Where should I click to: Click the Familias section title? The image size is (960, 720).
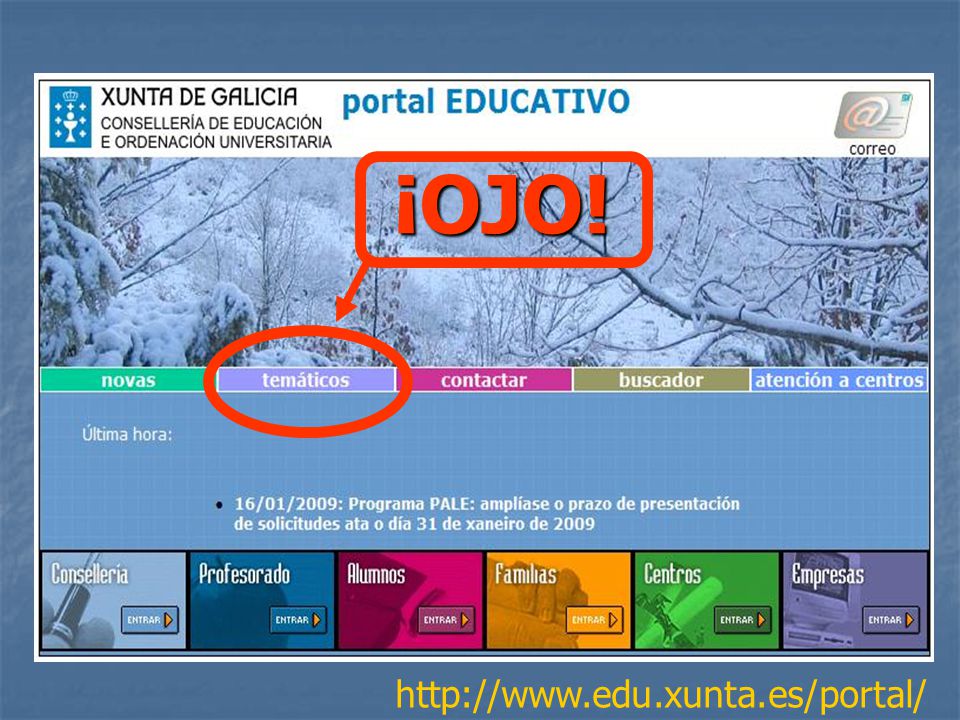pyautogui.click(x=526, y=574)
